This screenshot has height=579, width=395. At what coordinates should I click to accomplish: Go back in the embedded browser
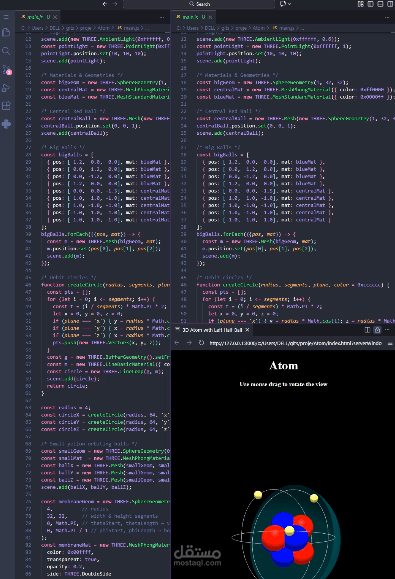(x=177, y=343)
